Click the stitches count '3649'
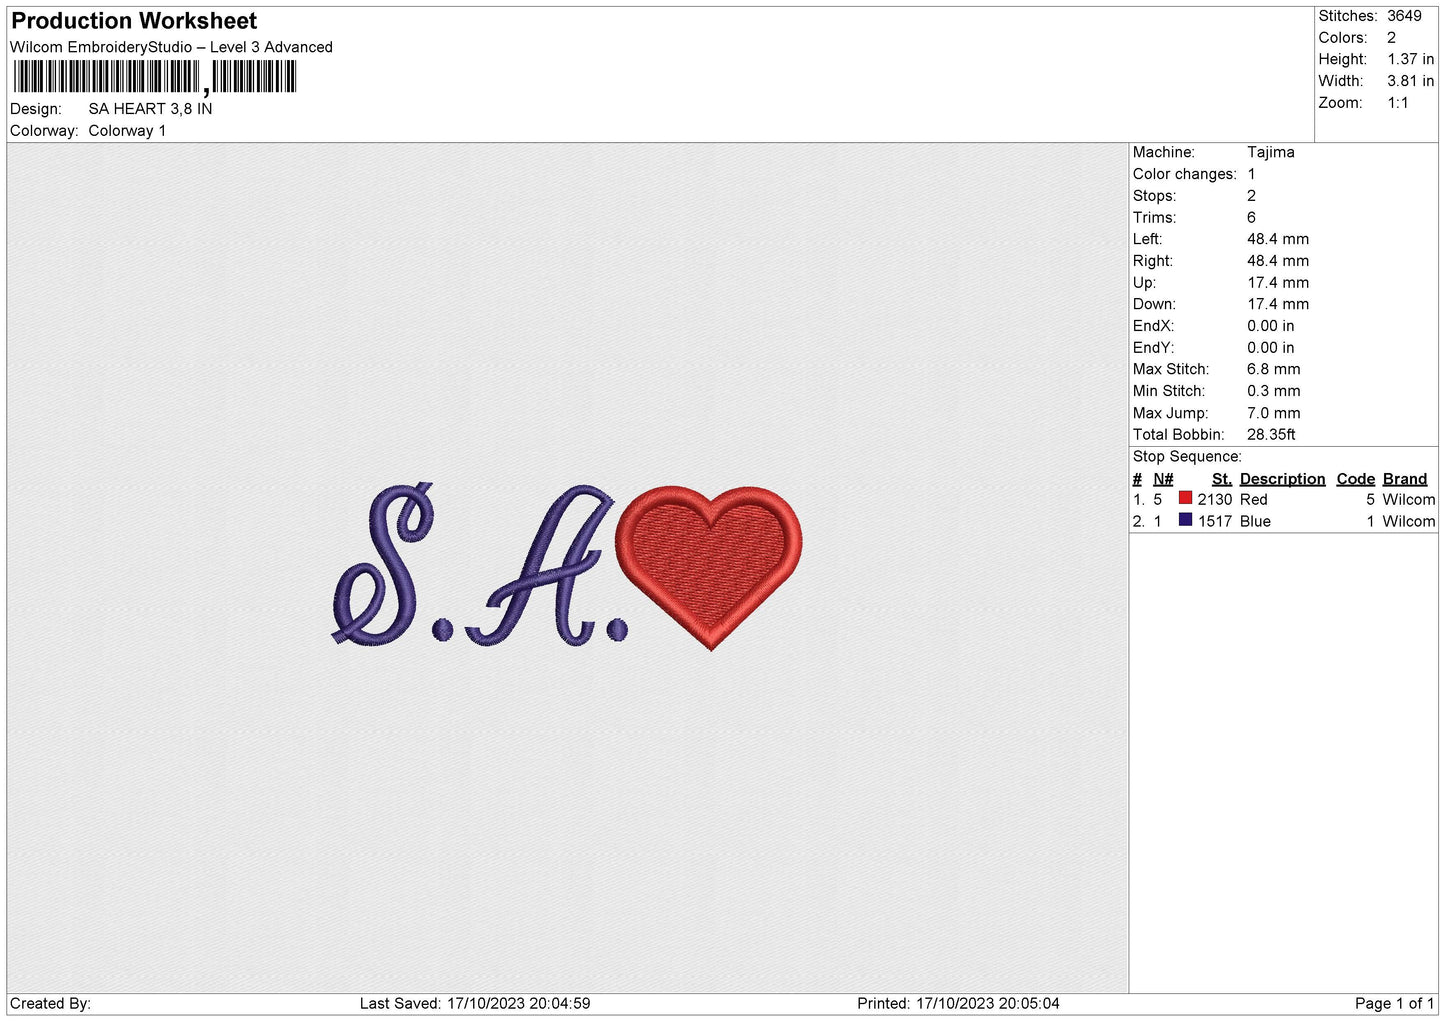 click(1404, 16)
